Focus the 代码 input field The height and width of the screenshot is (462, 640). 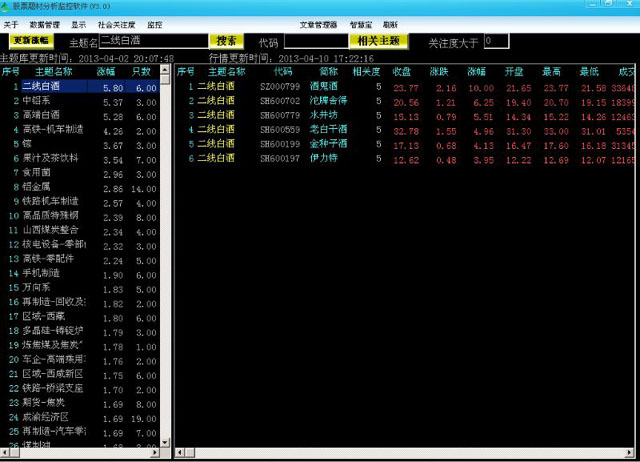click(x=316, y=41)
